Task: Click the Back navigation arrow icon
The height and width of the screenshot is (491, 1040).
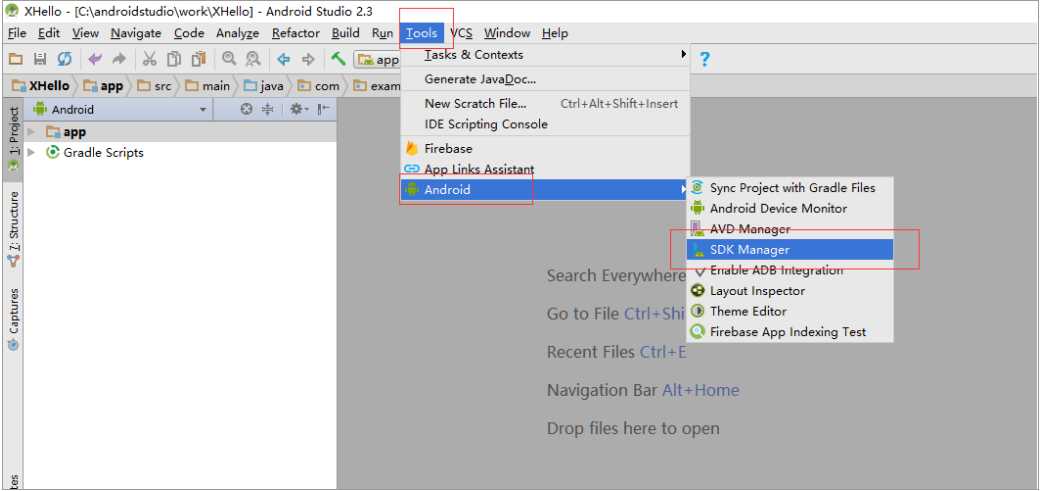Action: (284, 59)
